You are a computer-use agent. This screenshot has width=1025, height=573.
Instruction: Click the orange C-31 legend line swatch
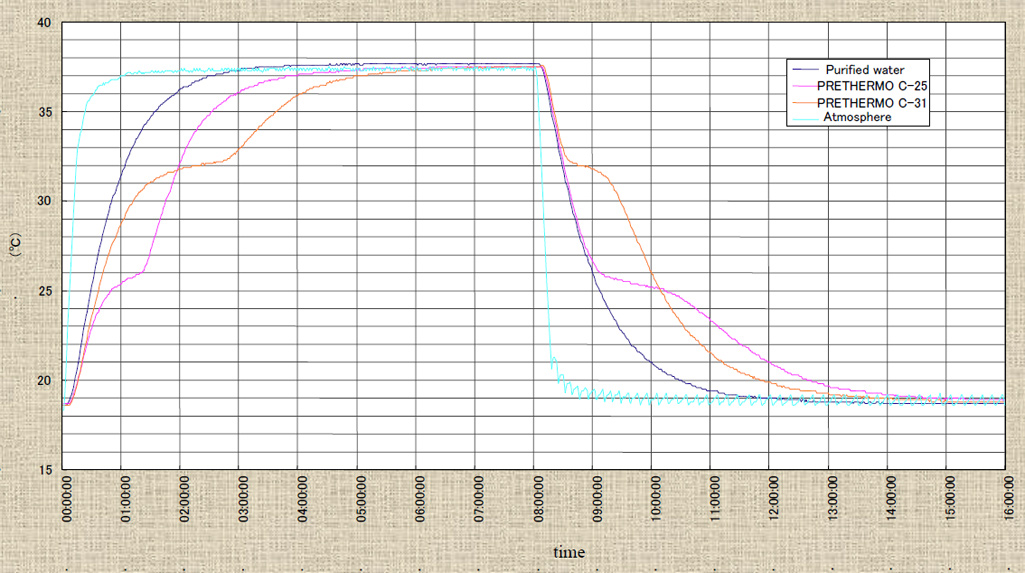click(803, 102)
